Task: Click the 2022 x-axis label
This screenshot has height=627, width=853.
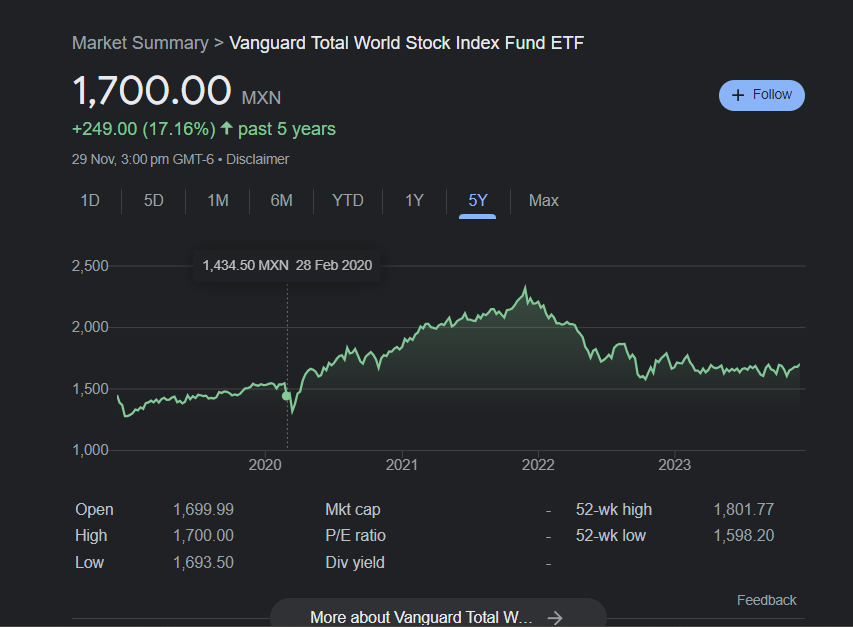Action: pos(538,465)
